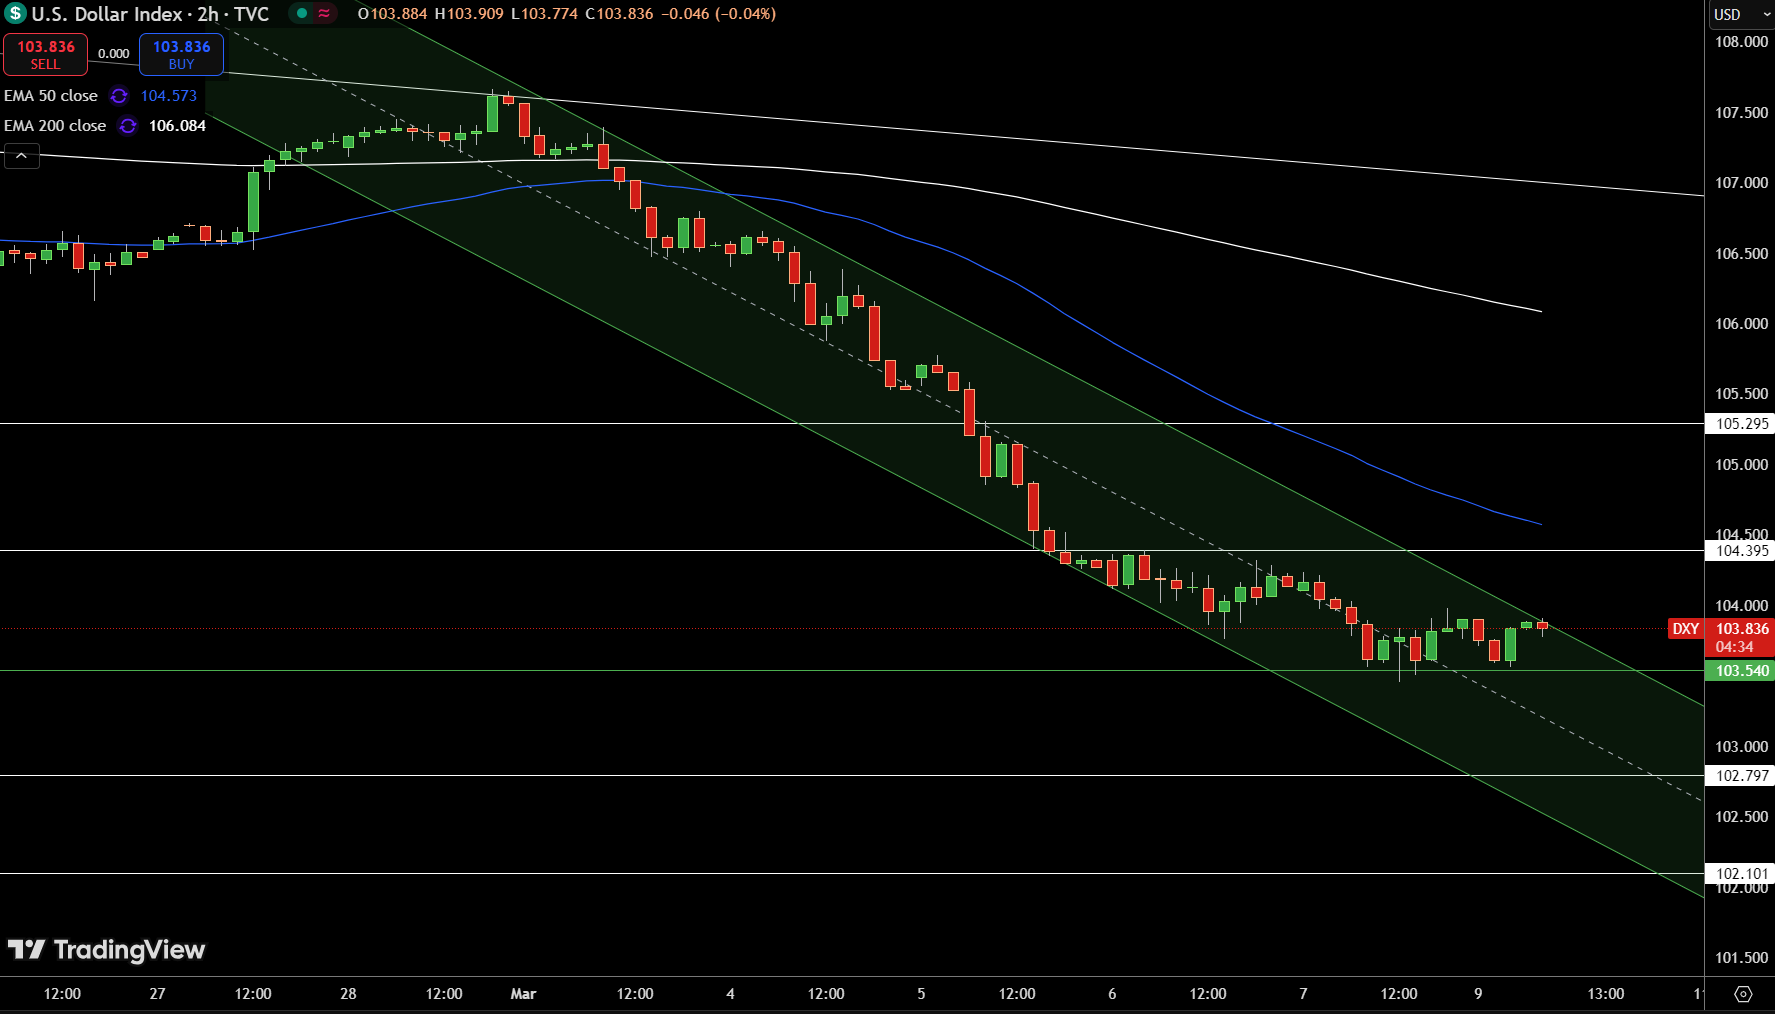Viewport: 1775px width, 1014px height.
Task: Click the current price 103.836 axis label
Action: click(x=1742, y=629)
